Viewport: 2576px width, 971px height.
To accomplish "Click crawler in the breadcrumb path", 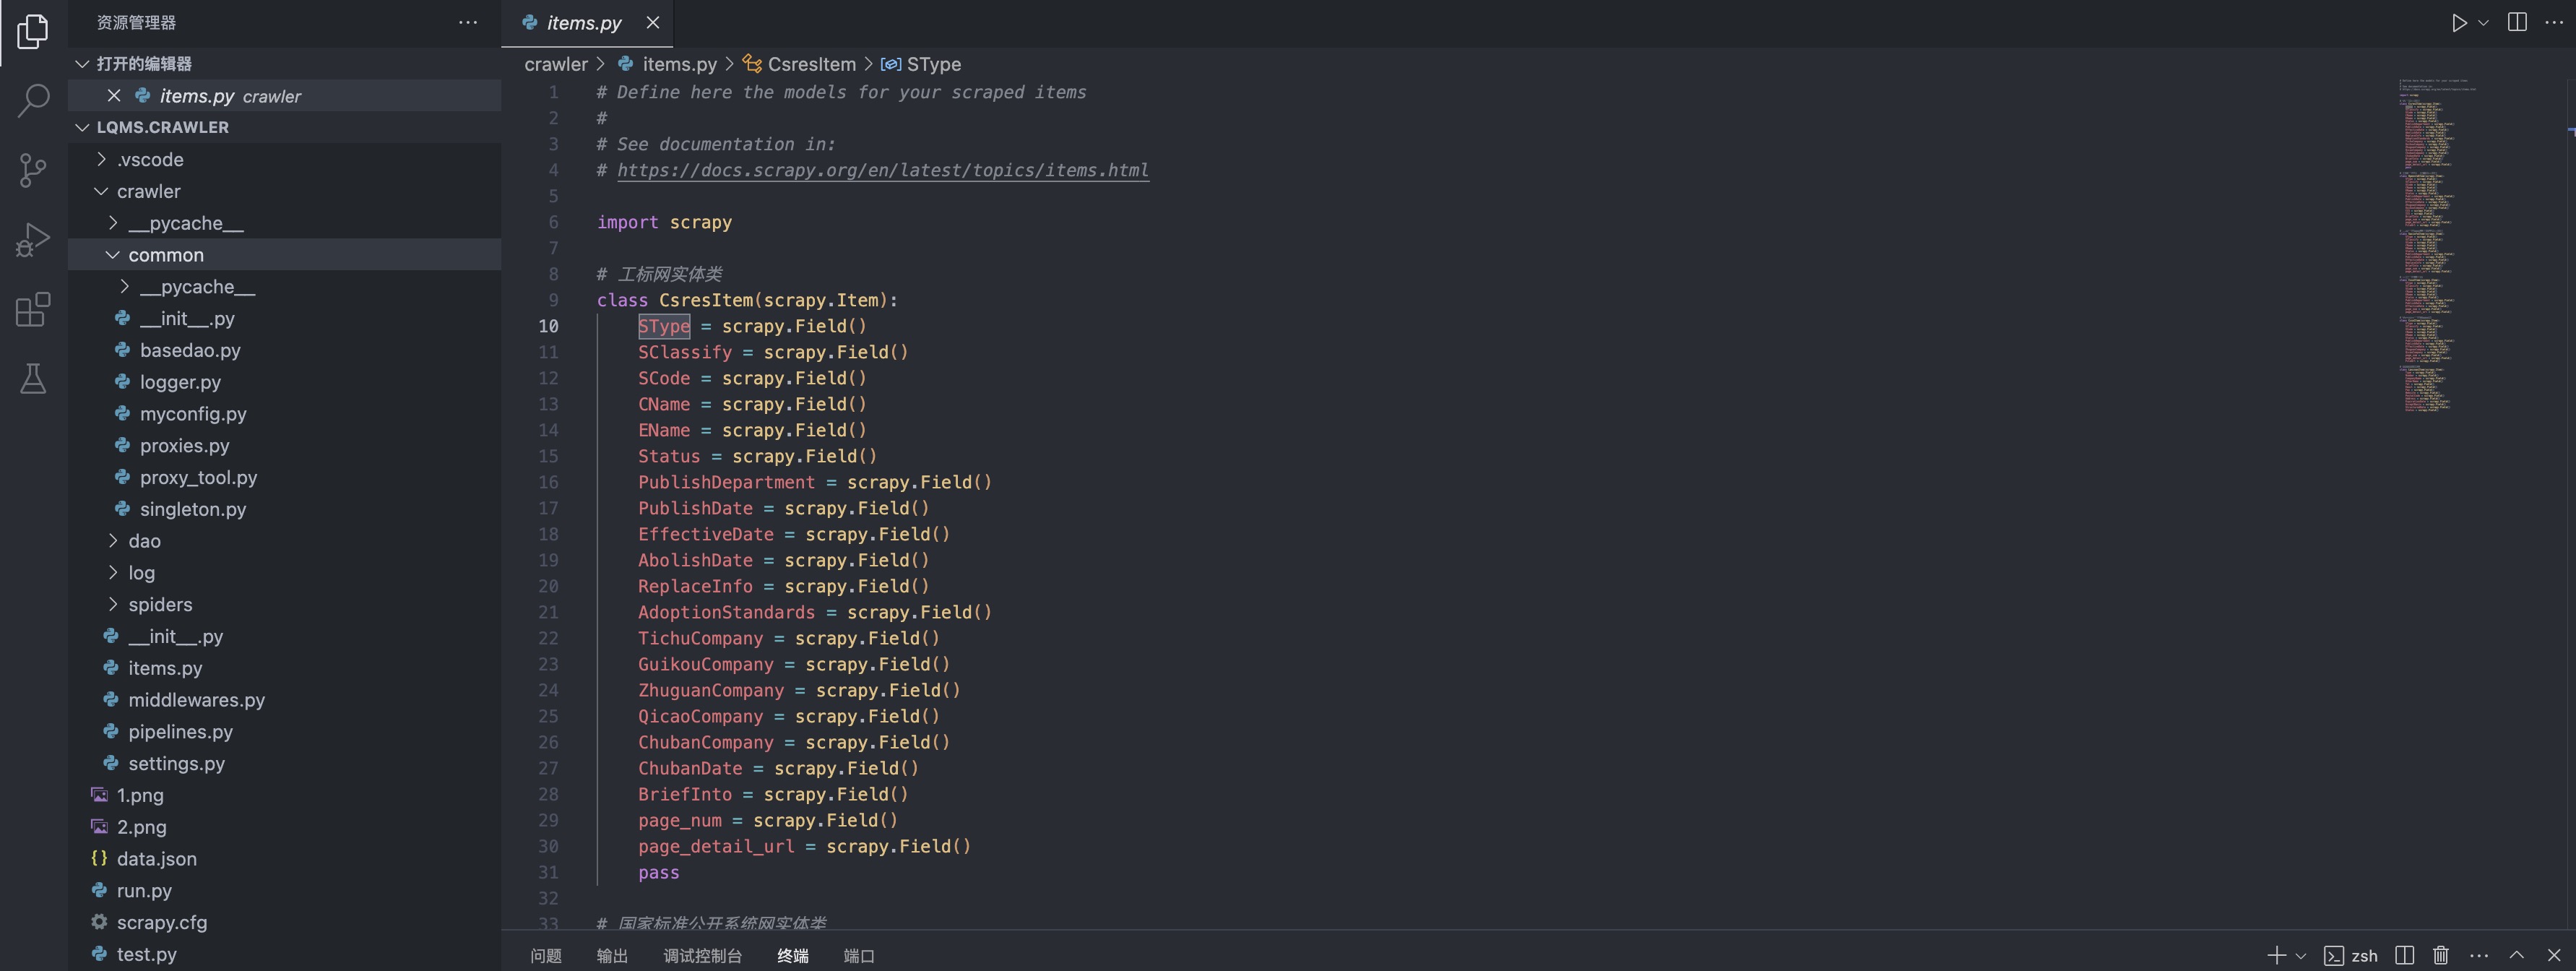I will (556, 64).
